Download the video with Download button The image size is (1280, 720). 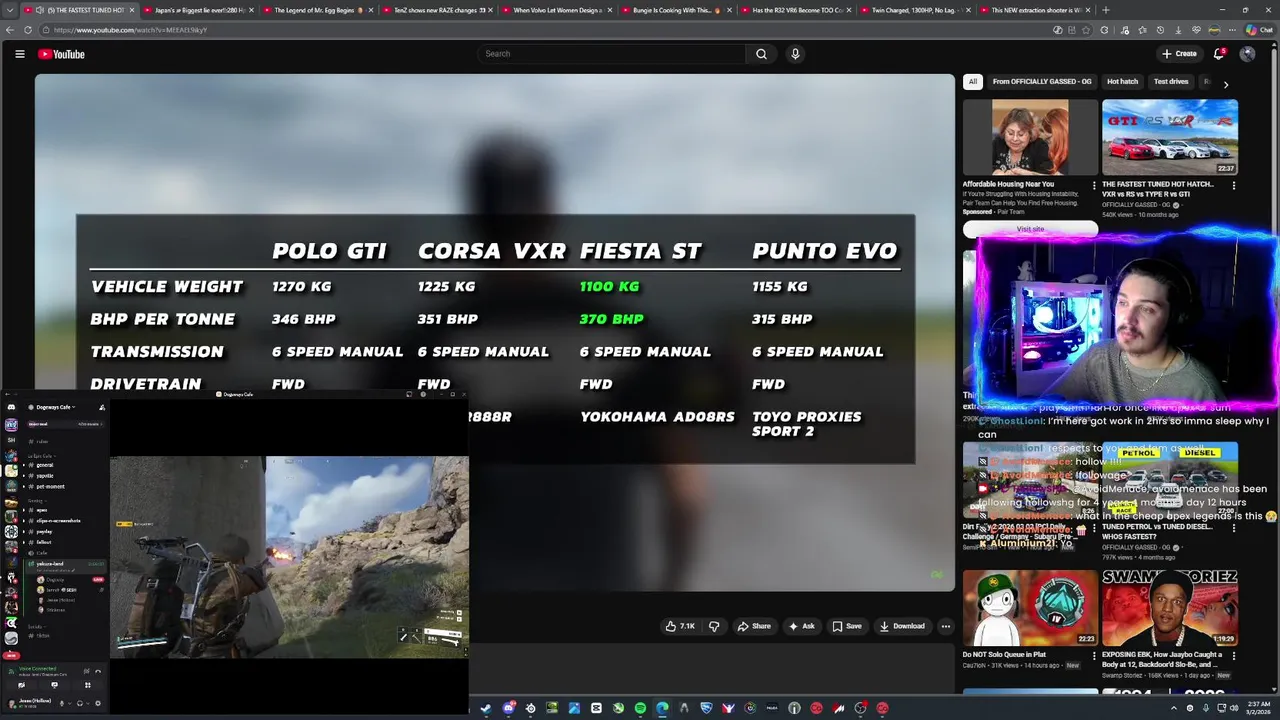pos(902,626)
